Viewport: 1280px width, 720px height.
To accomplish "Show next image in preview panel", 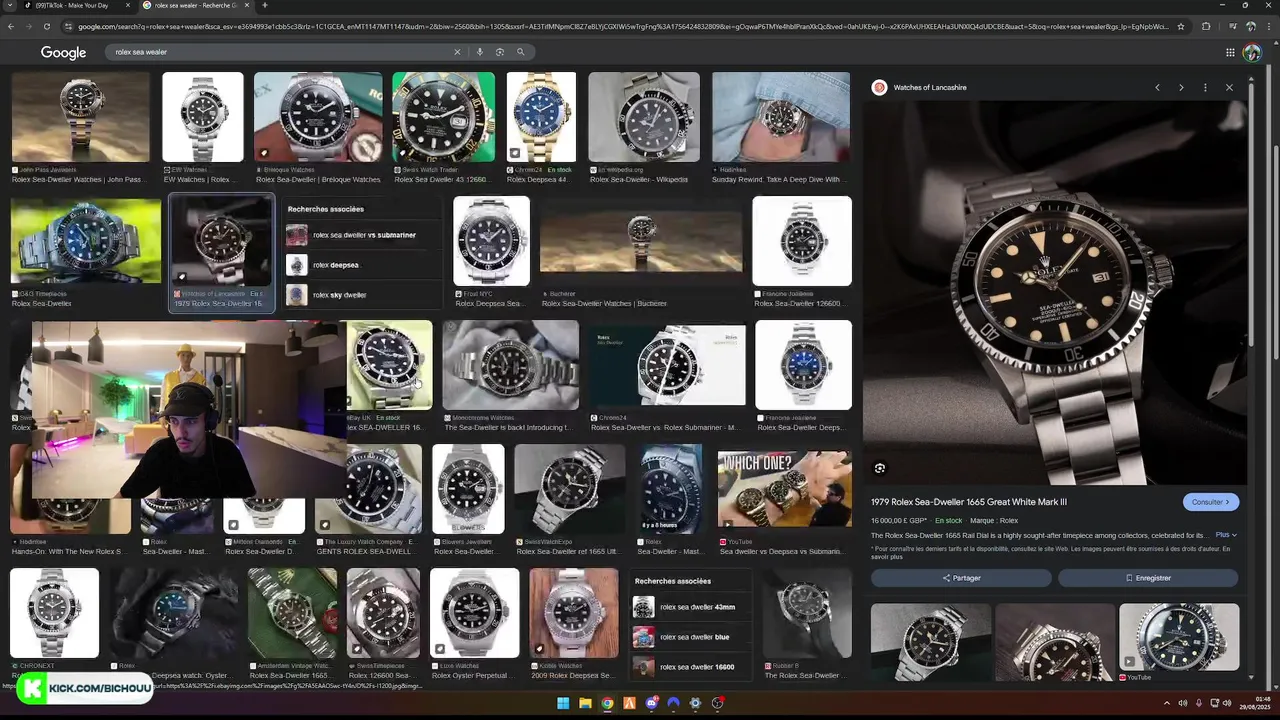I will [x=1181, y=87].
